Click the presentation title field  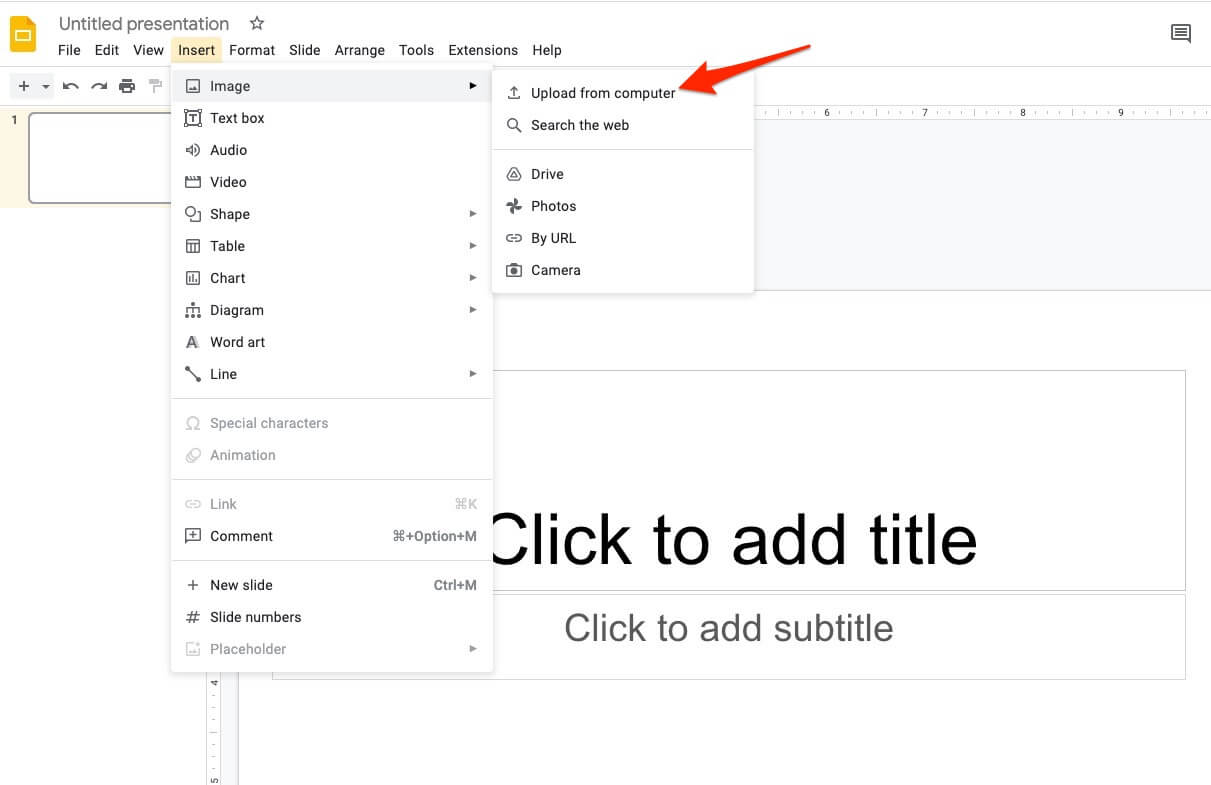(144, 24)
